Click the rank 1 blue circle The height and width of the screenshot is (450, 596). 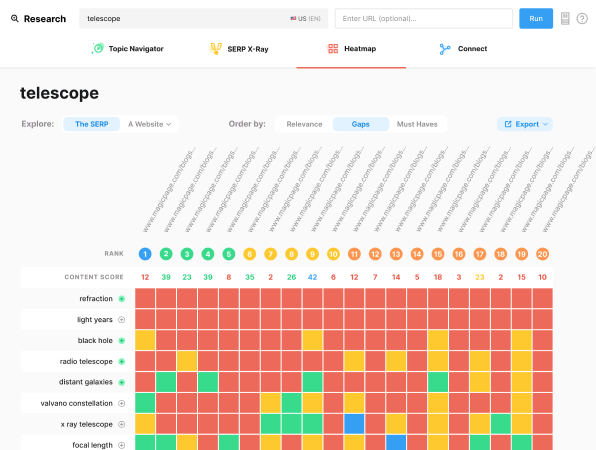[x=145, y=254]
